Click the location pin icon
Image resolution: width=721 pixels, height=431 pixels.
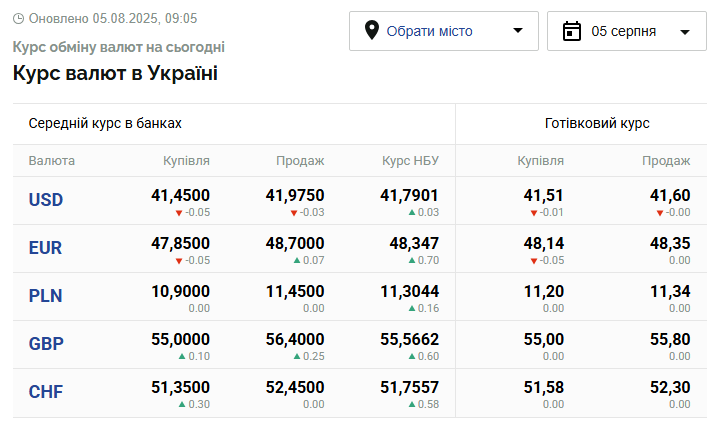click(372, 31)
